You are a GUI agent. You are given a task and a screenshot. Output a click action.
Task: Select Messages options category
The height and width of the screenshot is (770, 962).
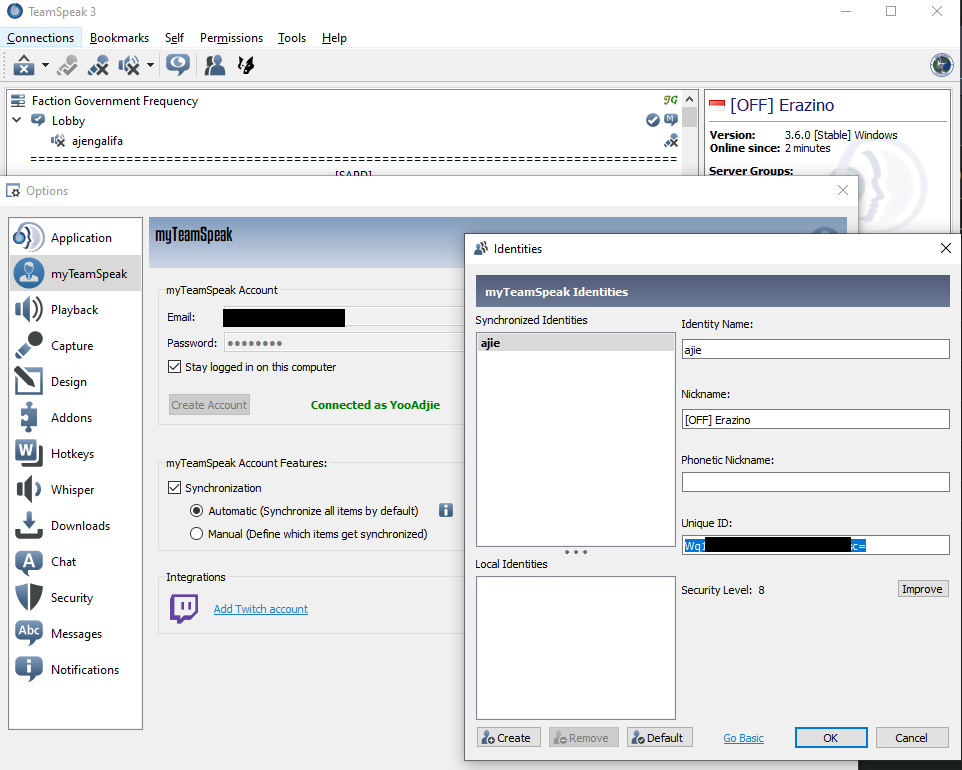click(75, 634)
